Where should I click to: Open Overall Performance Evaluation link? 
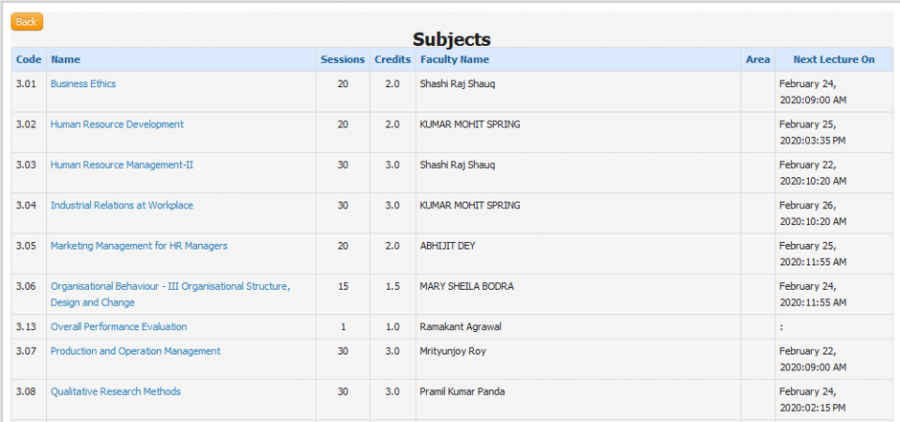119,327
